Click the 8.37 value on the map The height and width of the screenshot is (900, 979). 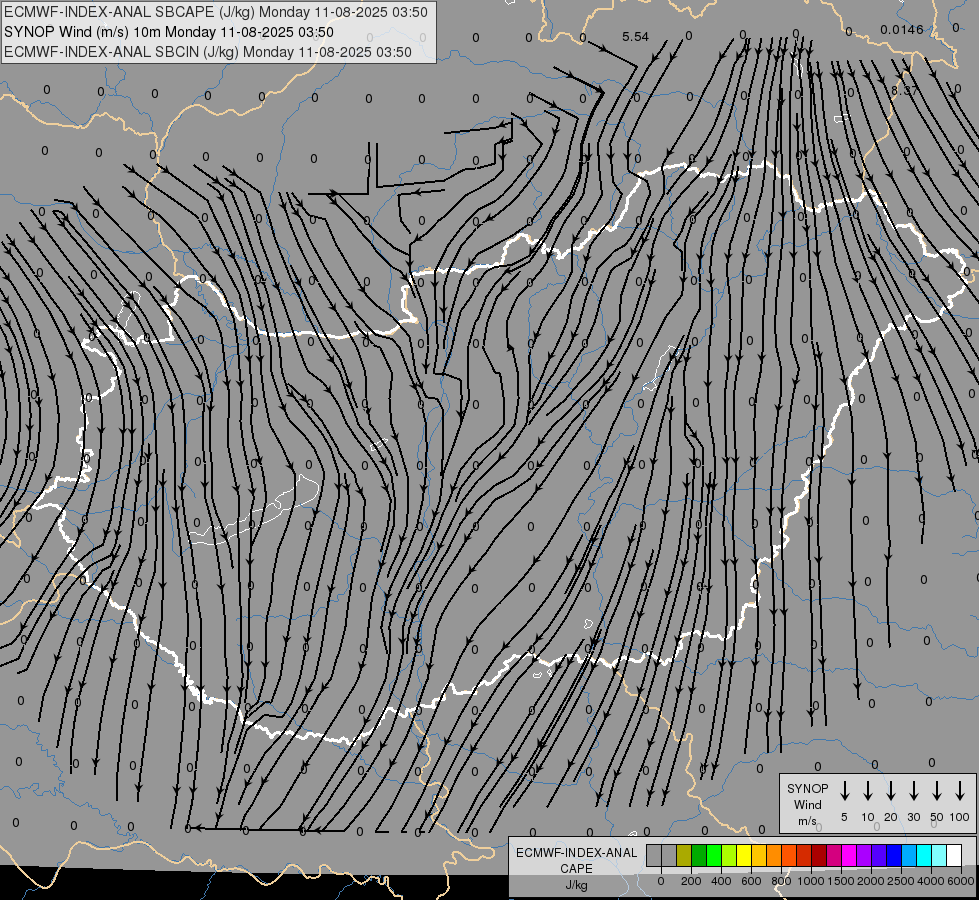point(904,90)
